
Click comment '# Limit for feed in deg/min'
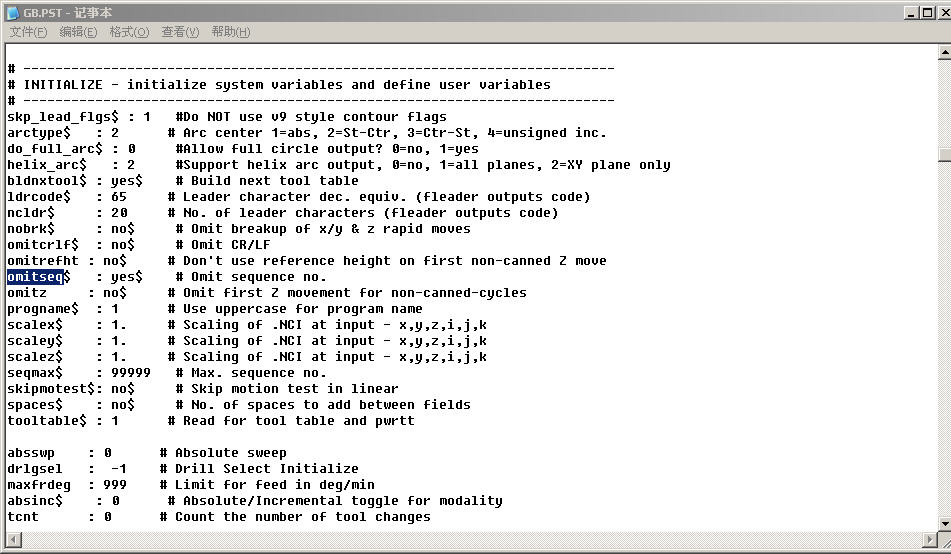pos(267,485)
